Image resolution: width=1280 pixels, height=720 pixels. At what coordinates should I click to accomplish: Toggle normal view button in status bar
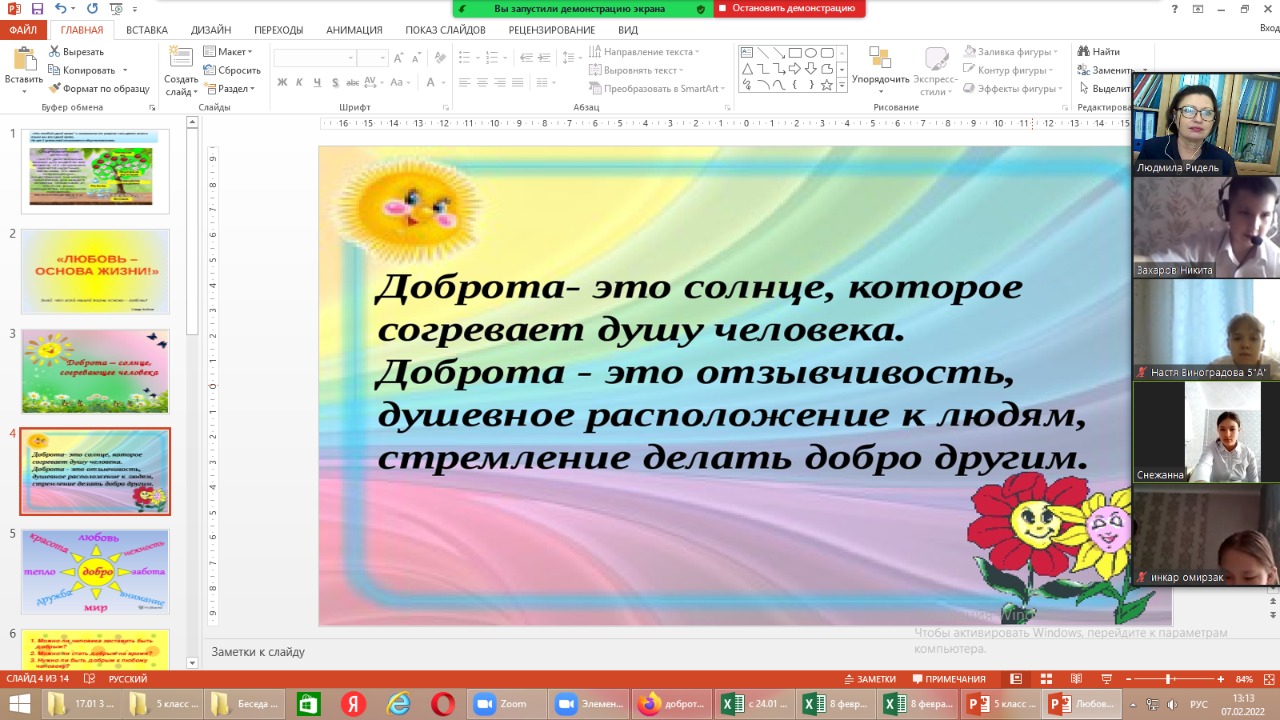click(x=1015, y=680)
